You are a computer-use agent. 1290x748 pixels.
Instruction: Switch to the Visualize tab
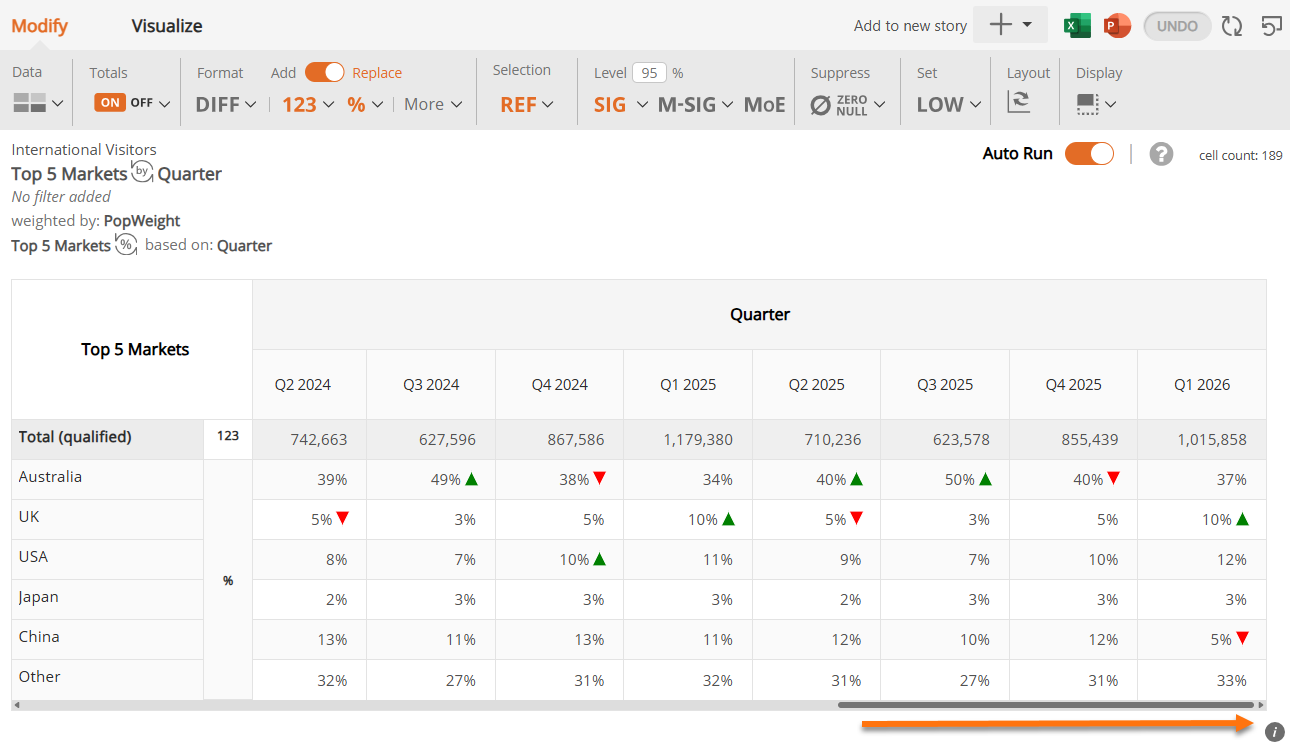167,26
